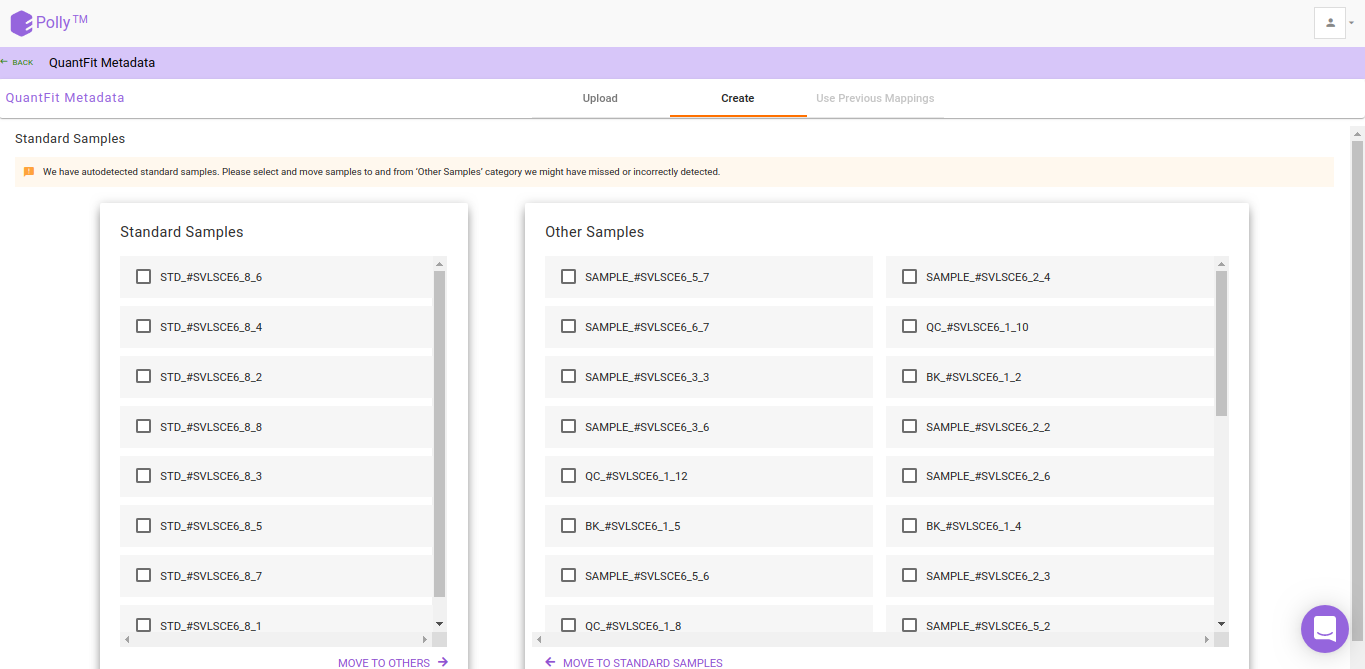This screenshot has width=1365, height=669.
Task: Check BK_#SVLSCE6_1_5 checkbox
Action: [x=568, y=525]
